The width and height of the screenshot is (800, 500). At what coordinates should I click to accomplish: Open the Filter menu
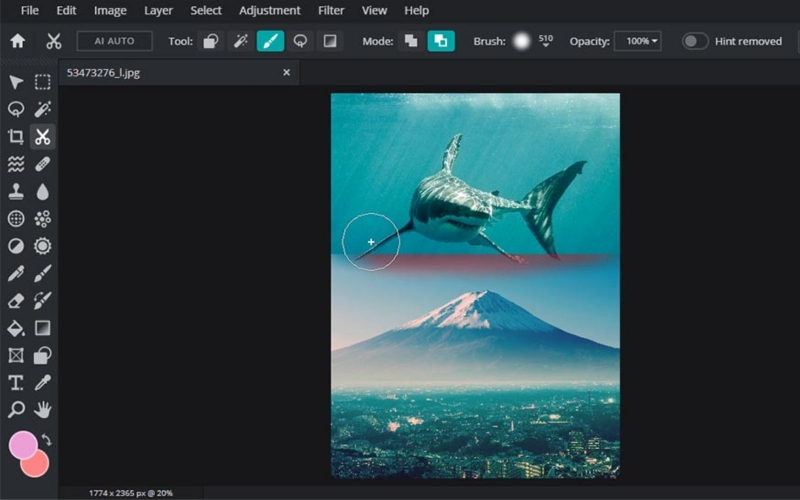pyautogui.click(x=331, y=10)
